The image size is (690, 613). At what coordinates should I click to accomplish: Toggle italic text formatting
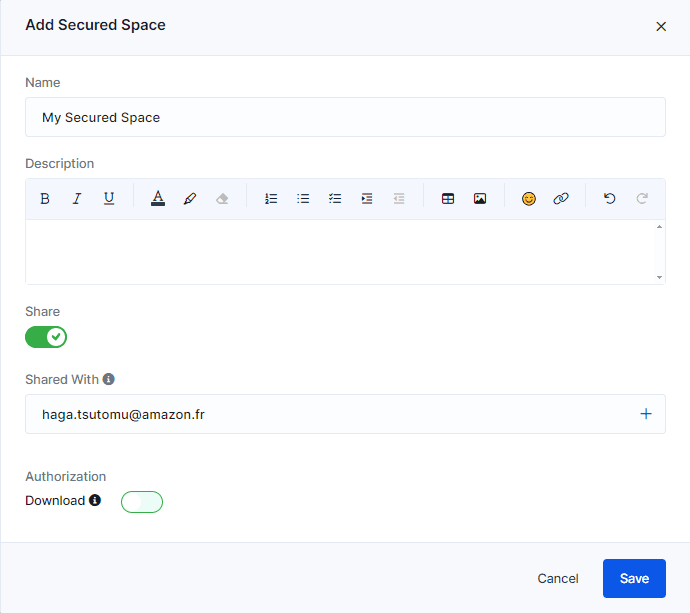[x=77, y=199]
